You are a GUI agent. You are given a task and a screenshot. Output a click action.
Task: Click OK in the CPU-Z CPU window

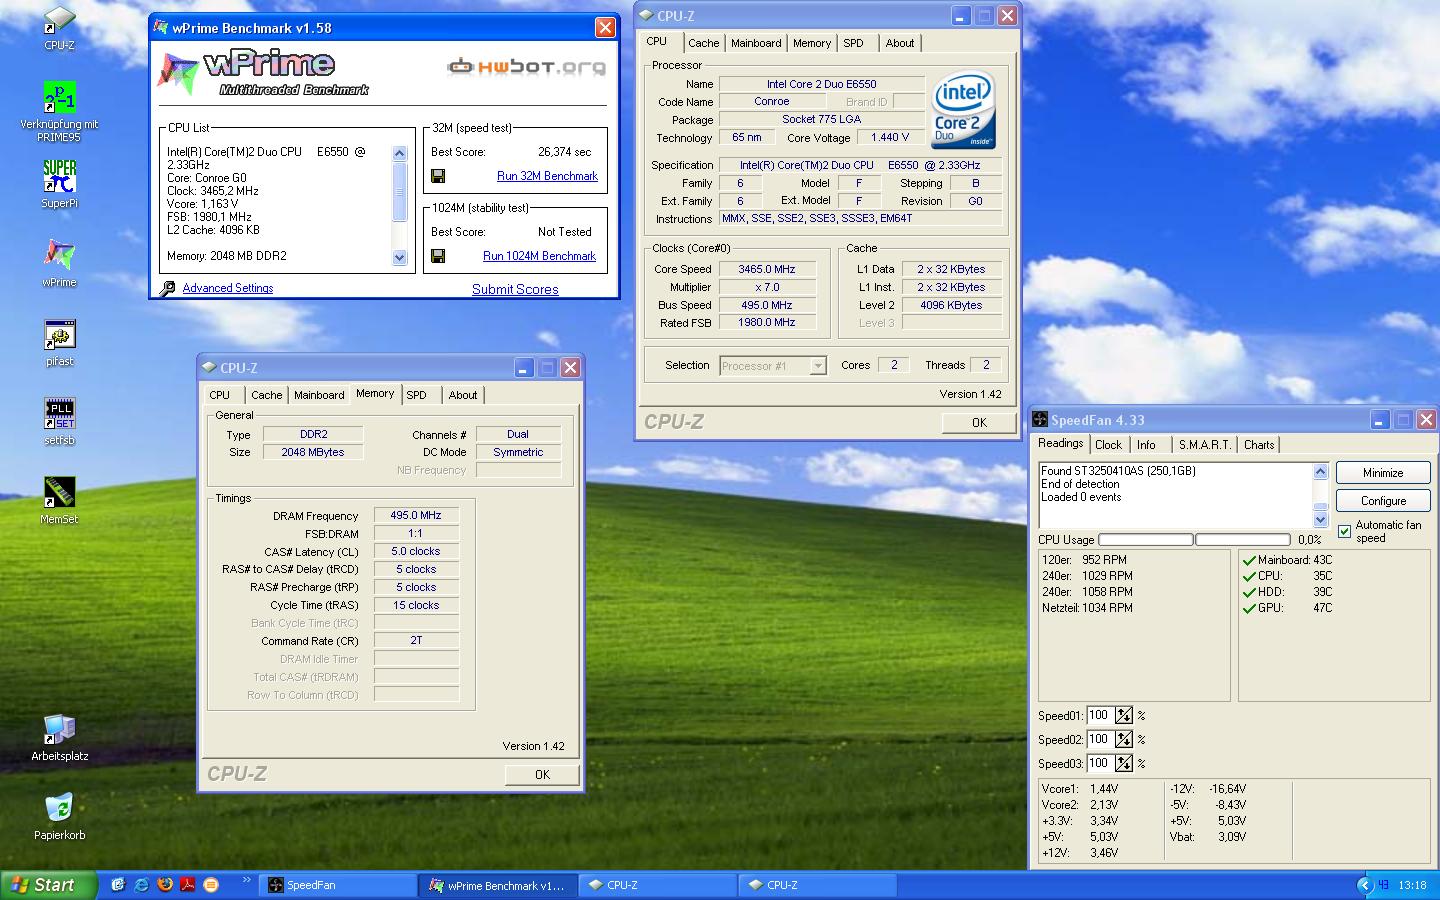point(979,423)
